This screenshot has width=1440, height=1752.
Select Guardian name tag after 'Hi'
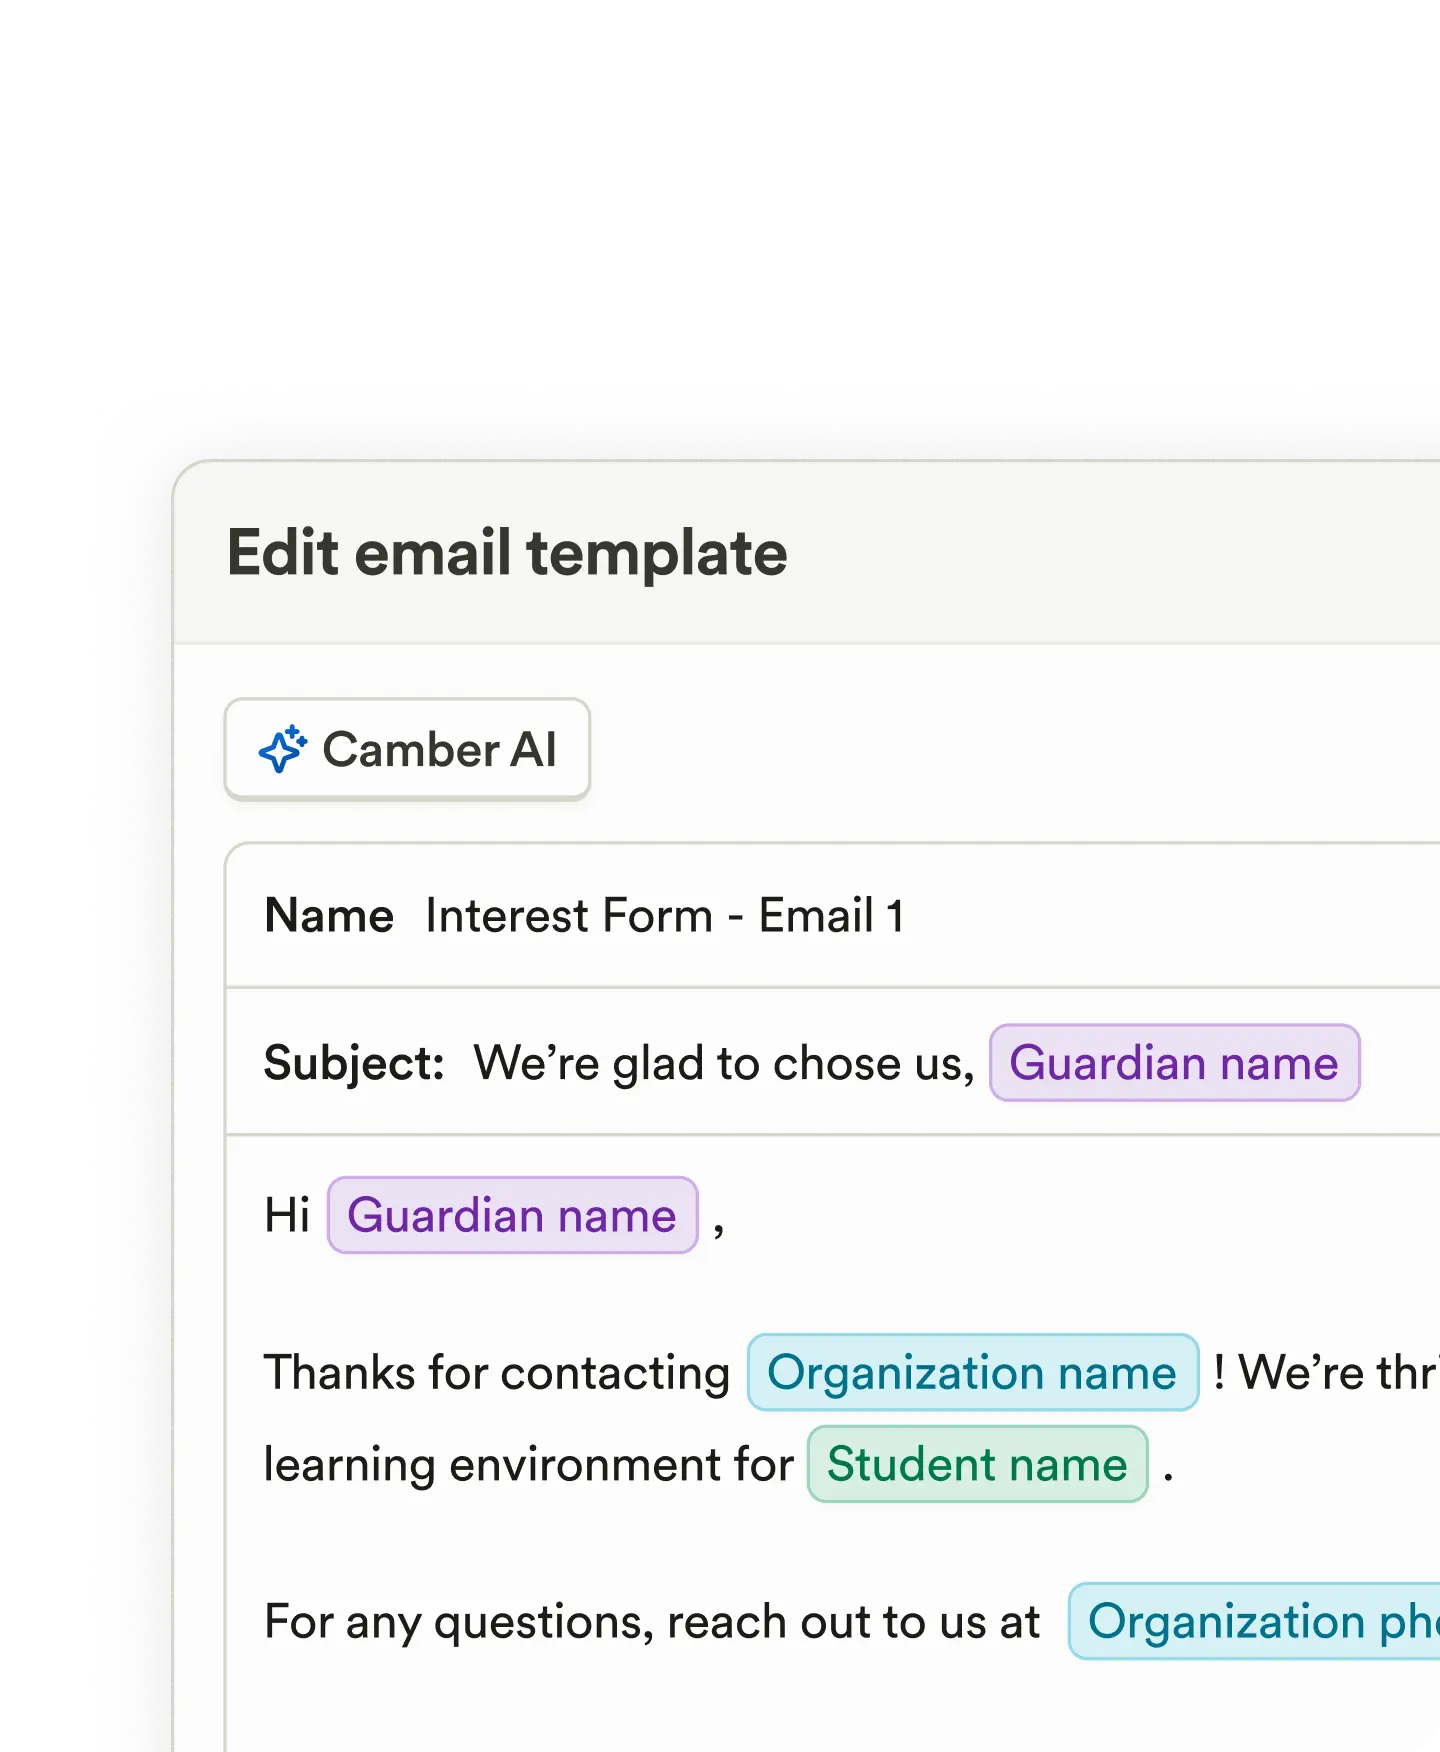(512, 1215)
